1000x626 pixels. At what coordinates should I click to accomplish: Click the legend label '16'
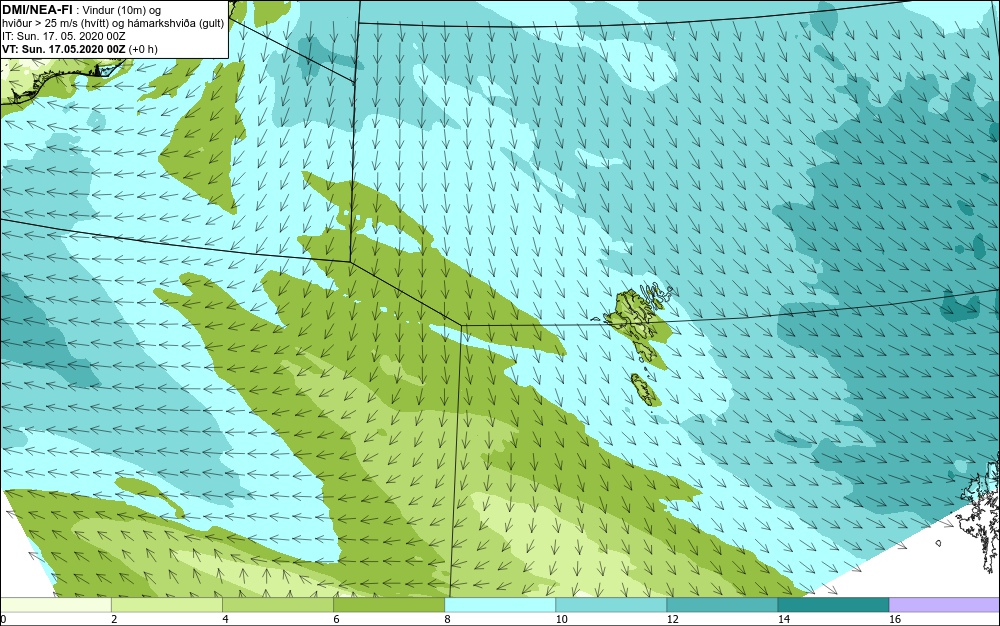pos(895,619)
